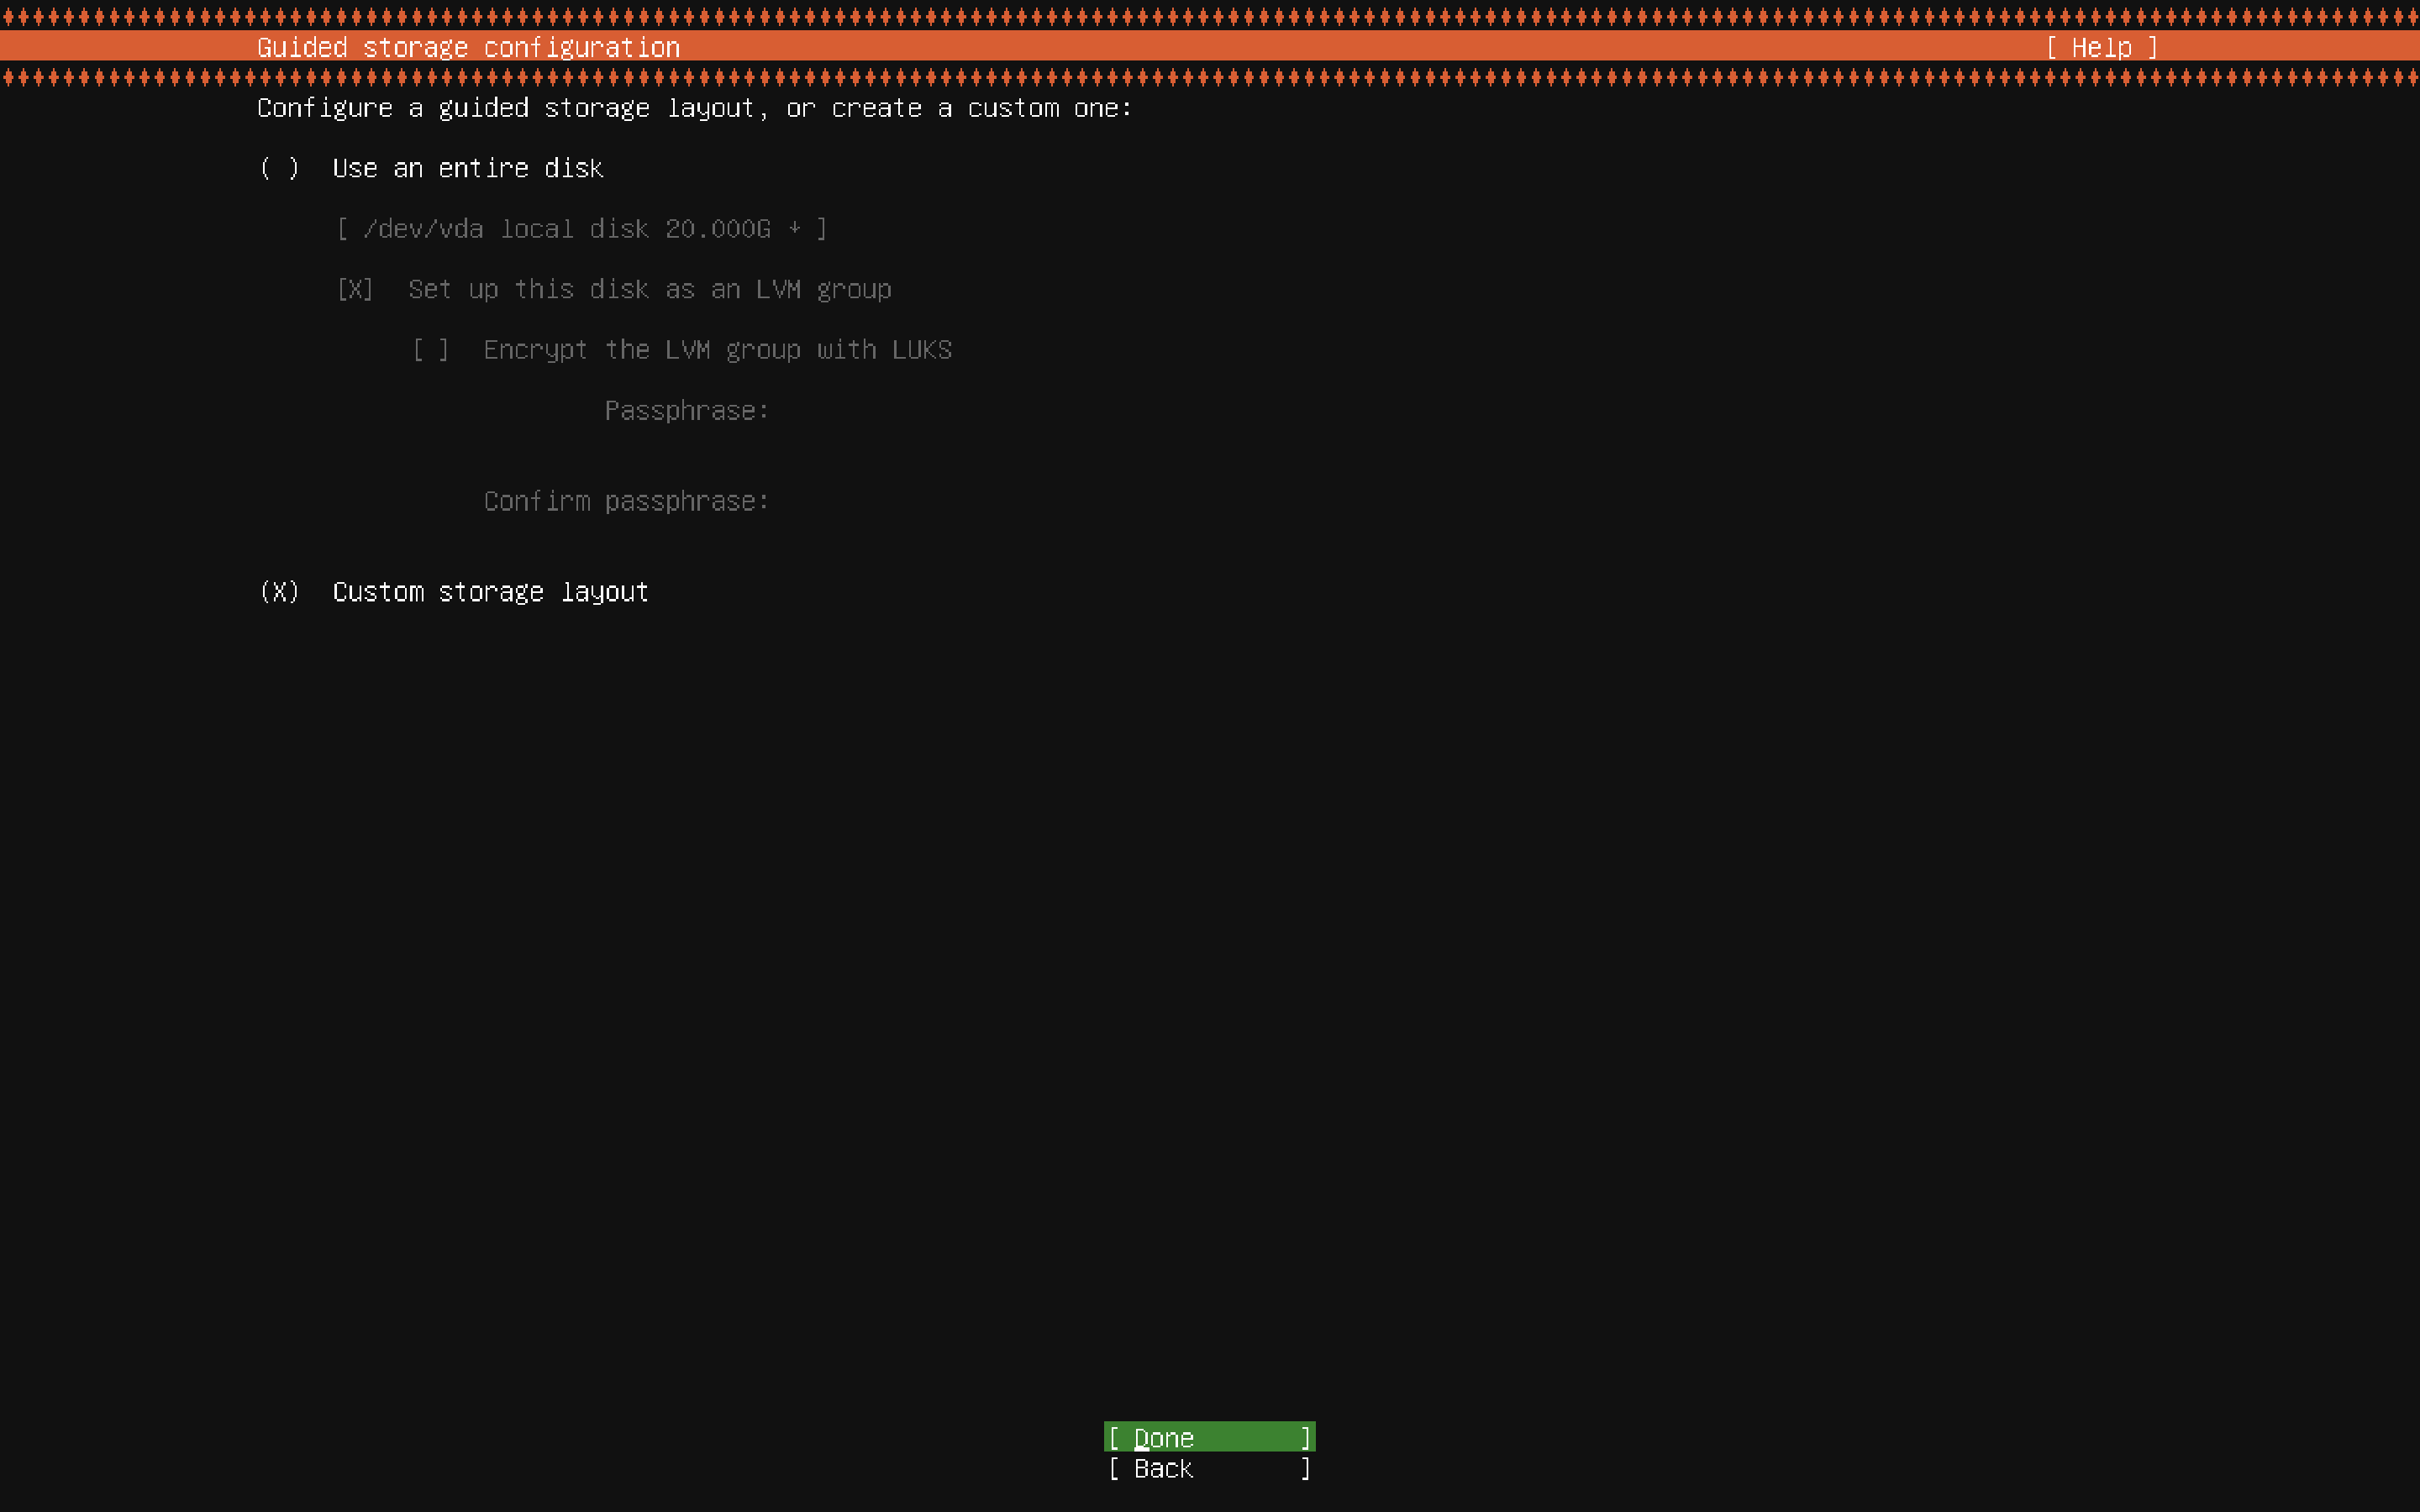Click 'Set up this disk as an LVM group' label
Viewport: 2420px width, 1512px height.
(649, 290)
